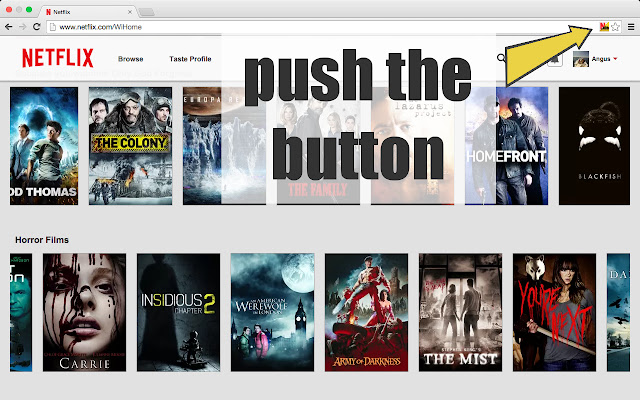Click the Netflix search magnifier icon

coord(501,58)
